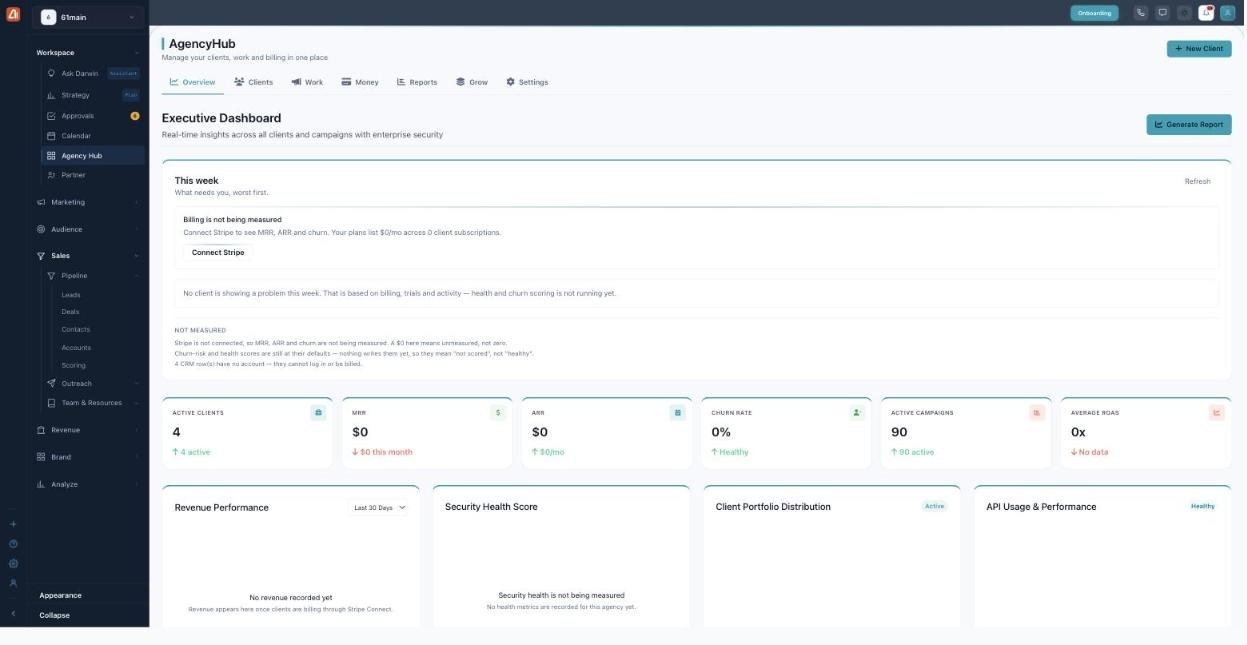This screenshot has height=645, width=1247.
Task: Click Collapse at sidebar bottom
Action: 54,615
